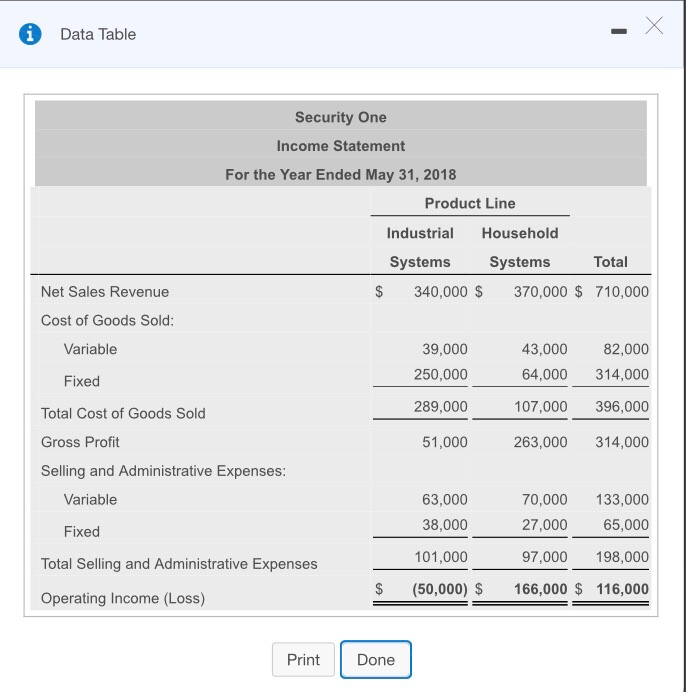Click the Gross Profit row label
Viewport: 686px width, 692px height.
(x=80, y=442)
